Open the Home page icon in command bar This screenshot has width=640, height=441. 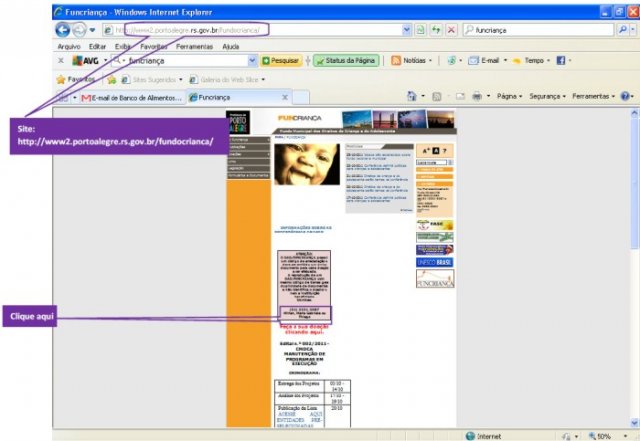(413, 97)
